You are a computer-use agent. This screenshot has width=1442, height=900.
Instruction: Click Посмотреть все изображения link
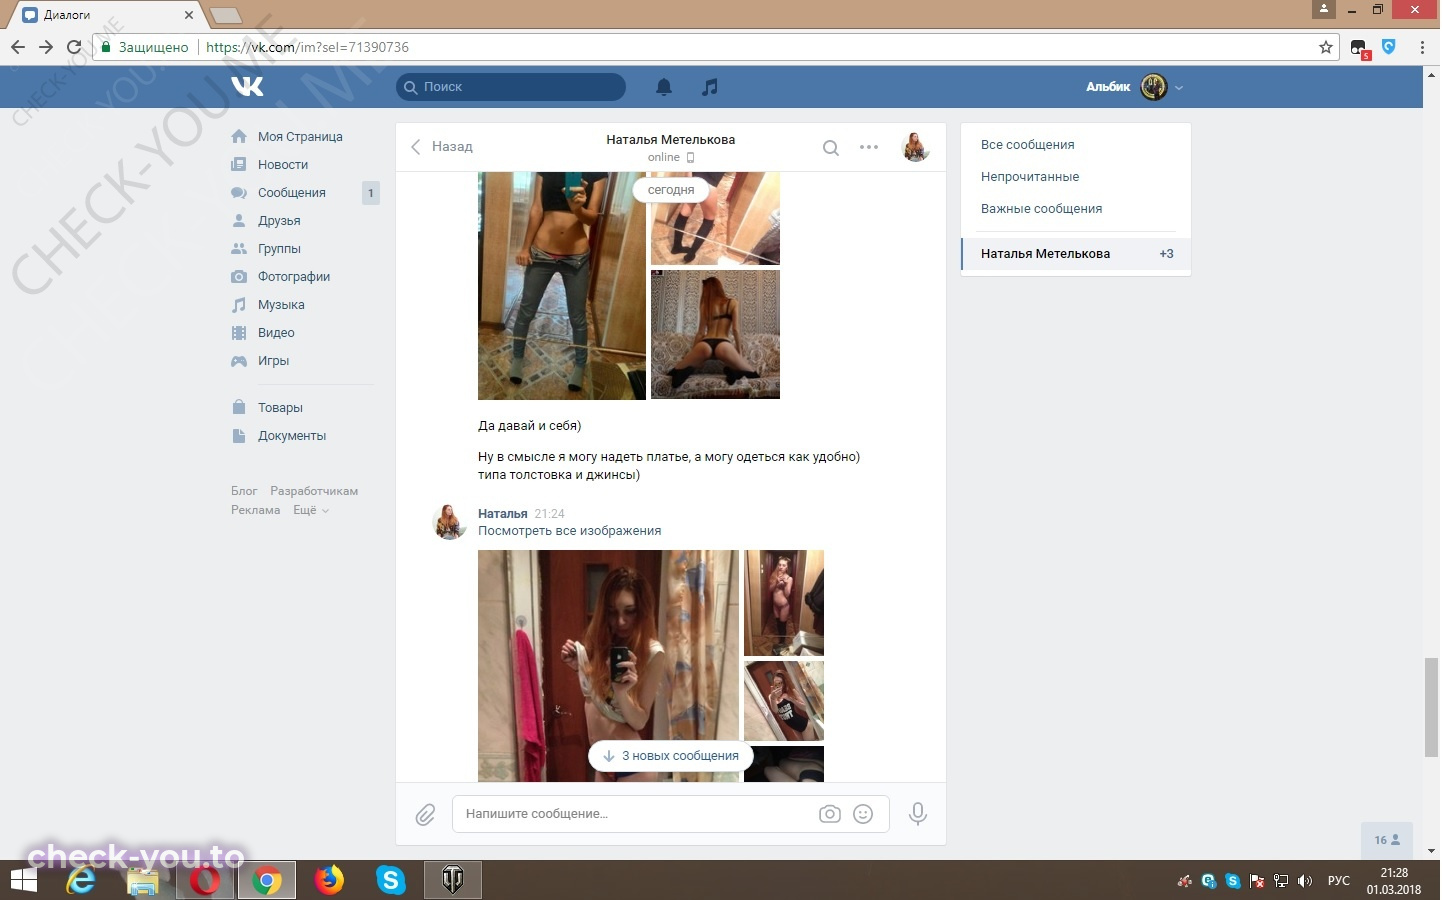click(569, 531)
